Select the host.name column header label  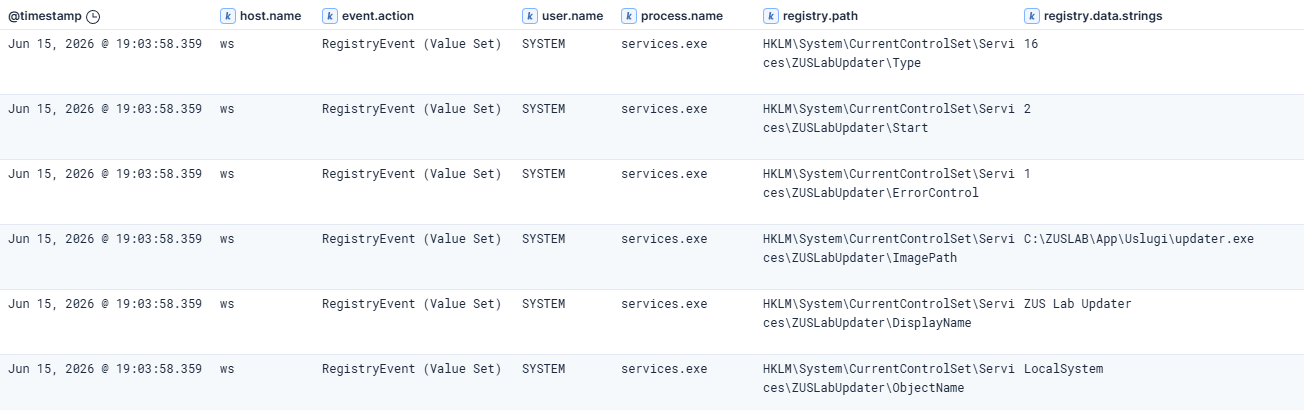pyautogui.click(x=270, y=16)
